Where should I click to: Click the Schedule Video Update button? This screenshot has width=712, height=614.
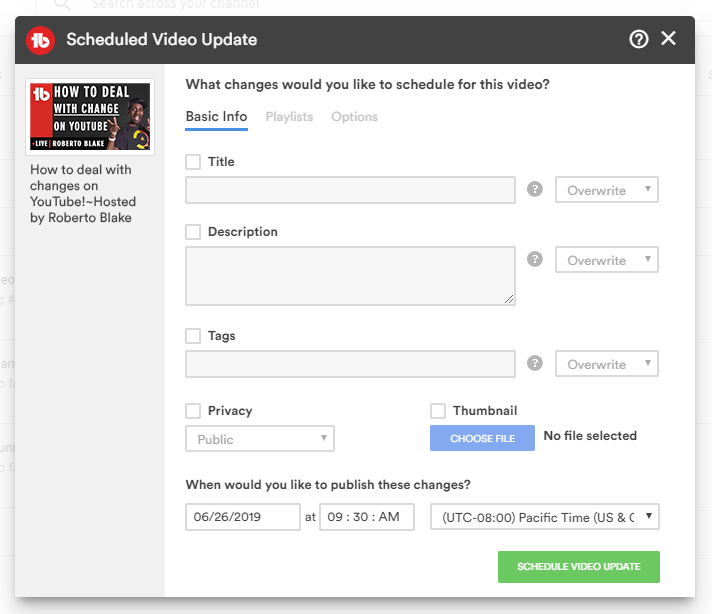point(578,566)
